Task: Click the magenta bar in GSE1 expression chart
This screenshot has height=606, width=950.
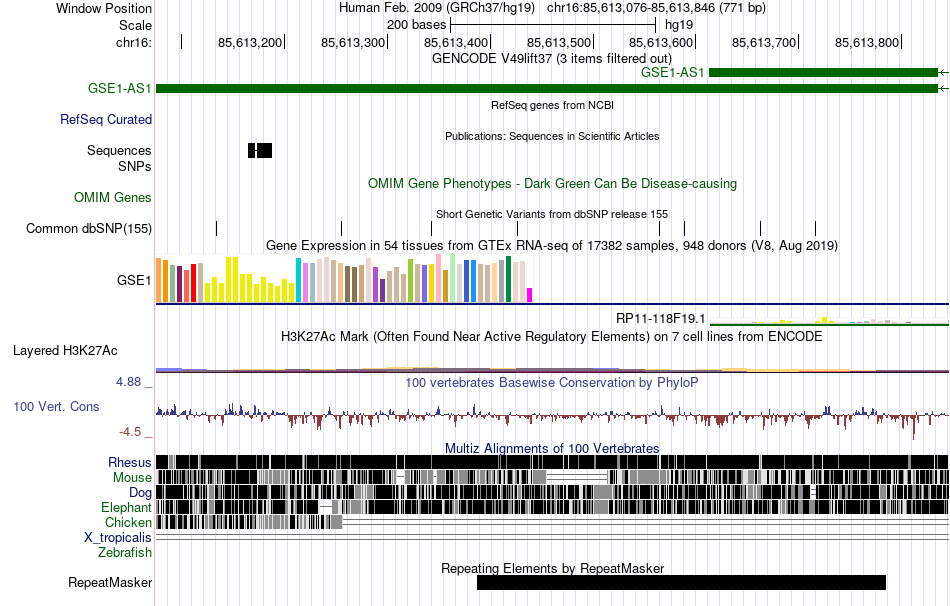Action: pyautogui.click(x=530, y=295)
